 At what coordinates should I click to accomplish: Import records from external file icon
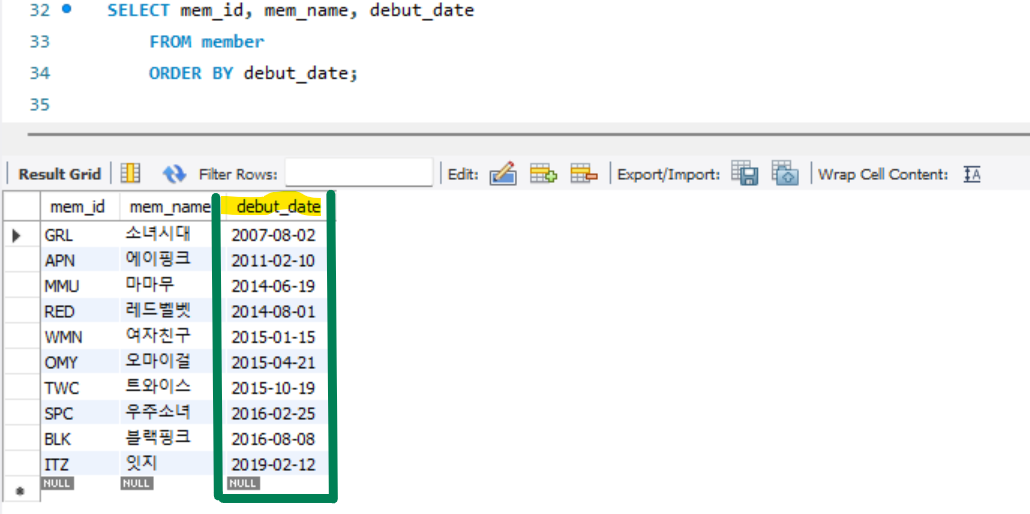(785, 174)
